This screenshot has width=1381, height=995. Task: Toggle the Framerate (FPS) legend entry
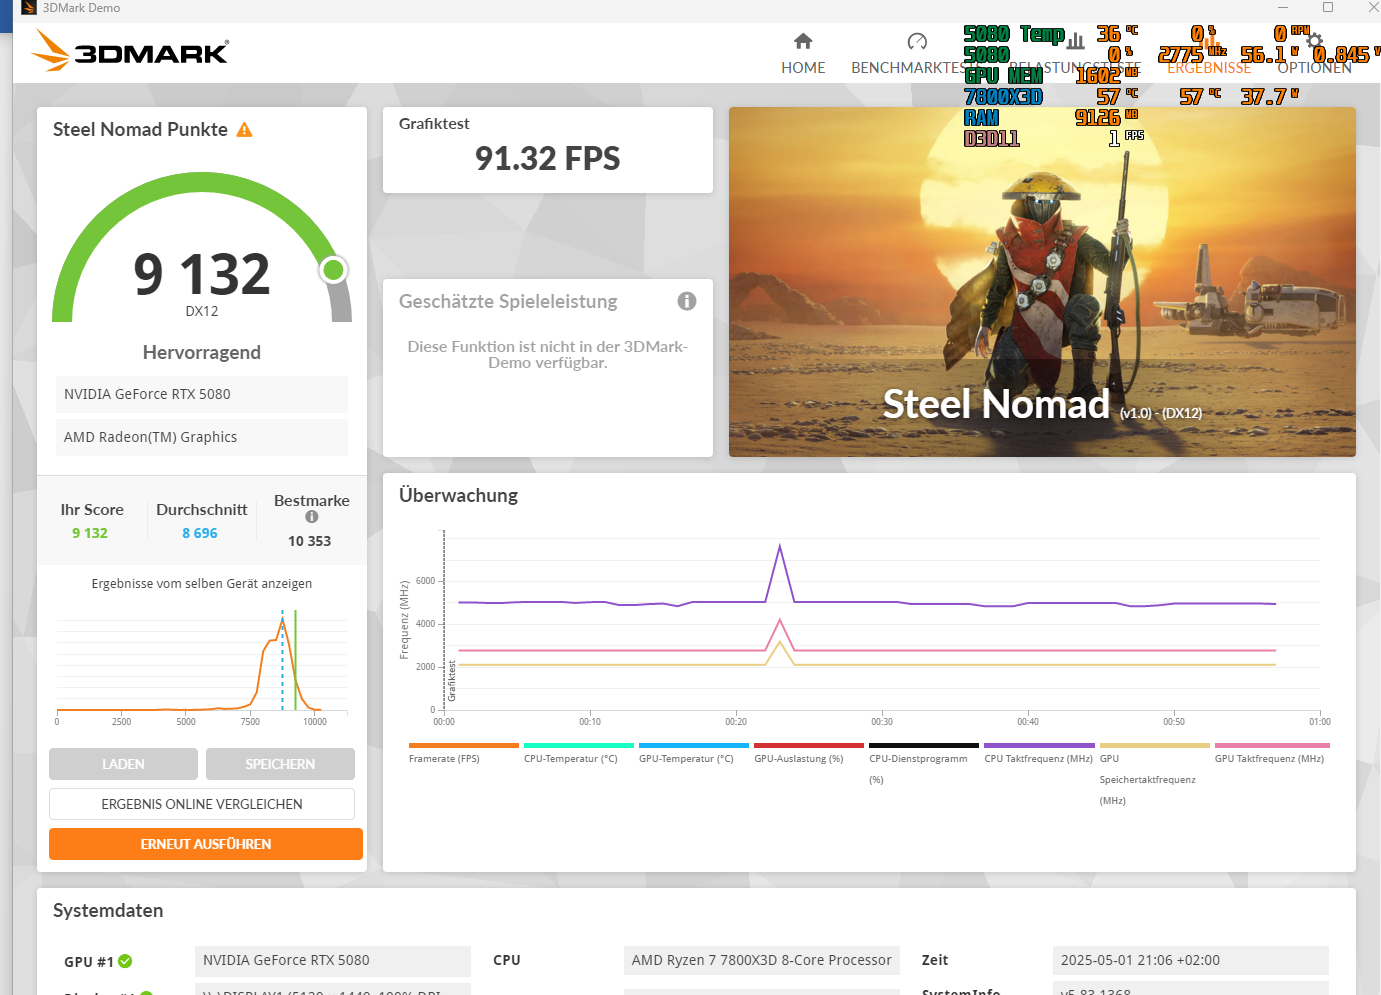[x=463, y=754]
